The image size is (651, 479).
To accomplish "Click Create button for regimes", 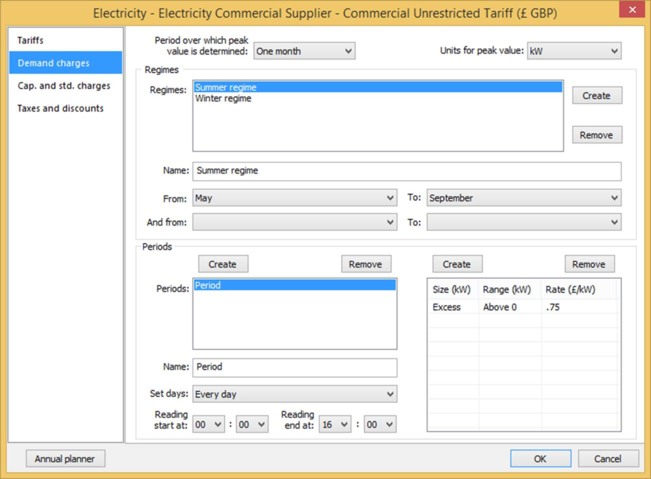I will click(x=596, y=96).
